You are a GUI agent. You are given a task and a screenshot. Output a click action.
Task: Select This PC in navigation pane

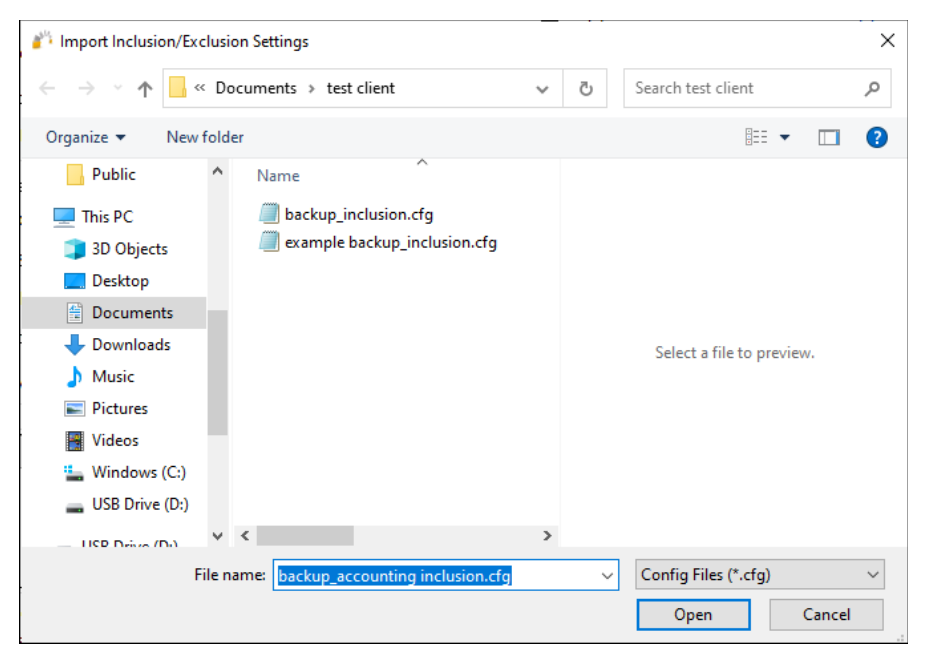point(107,217)
